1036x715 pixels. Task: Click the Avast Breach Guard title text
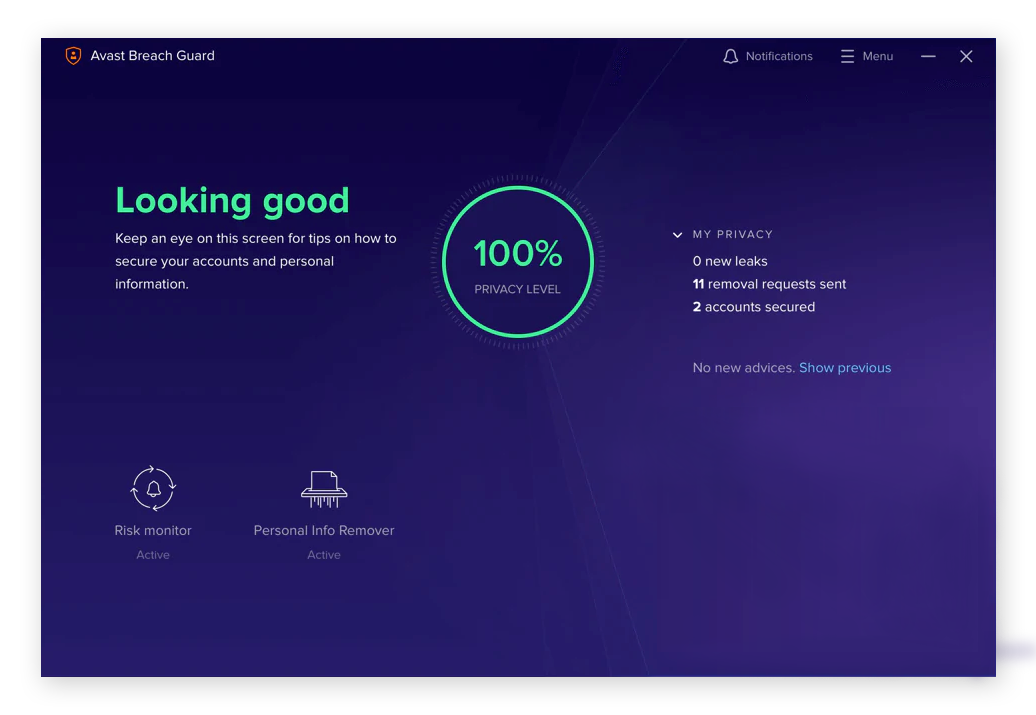point(153,56)
